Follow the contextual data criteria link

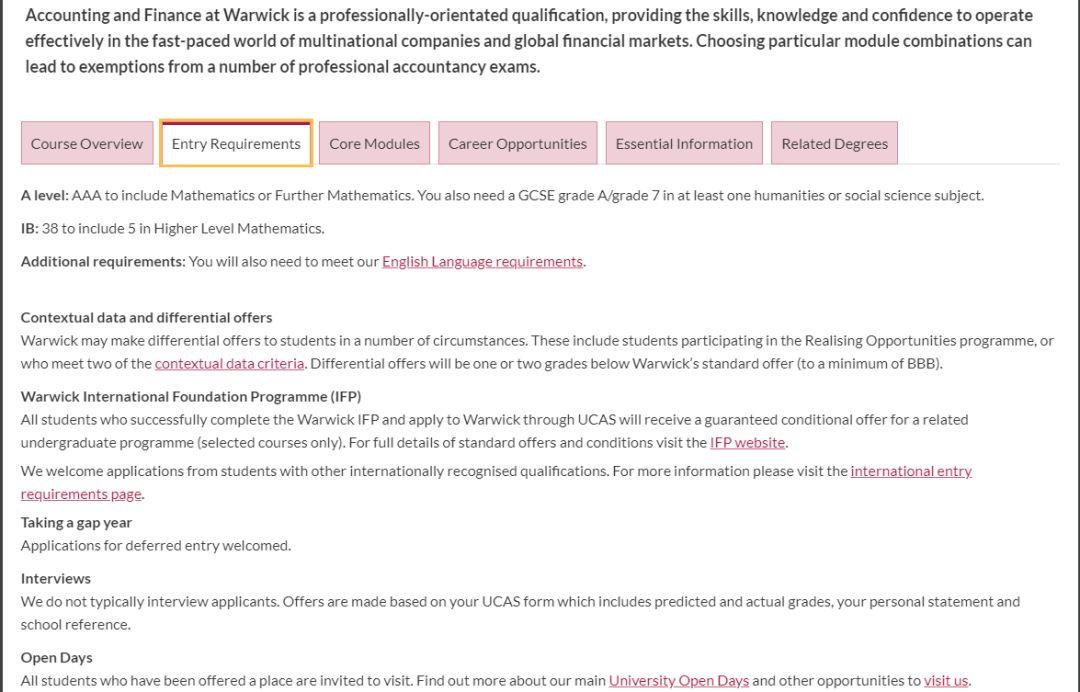[229, 363]
